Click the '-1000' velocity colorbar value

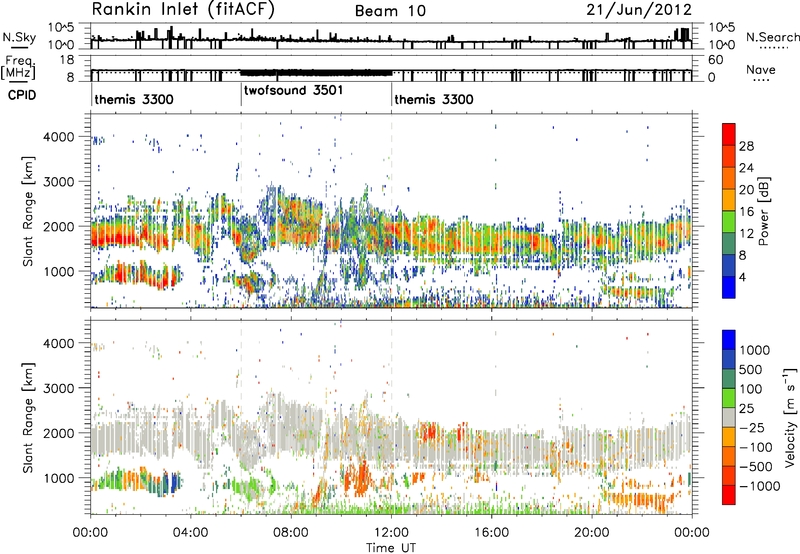tap(760, 486)
